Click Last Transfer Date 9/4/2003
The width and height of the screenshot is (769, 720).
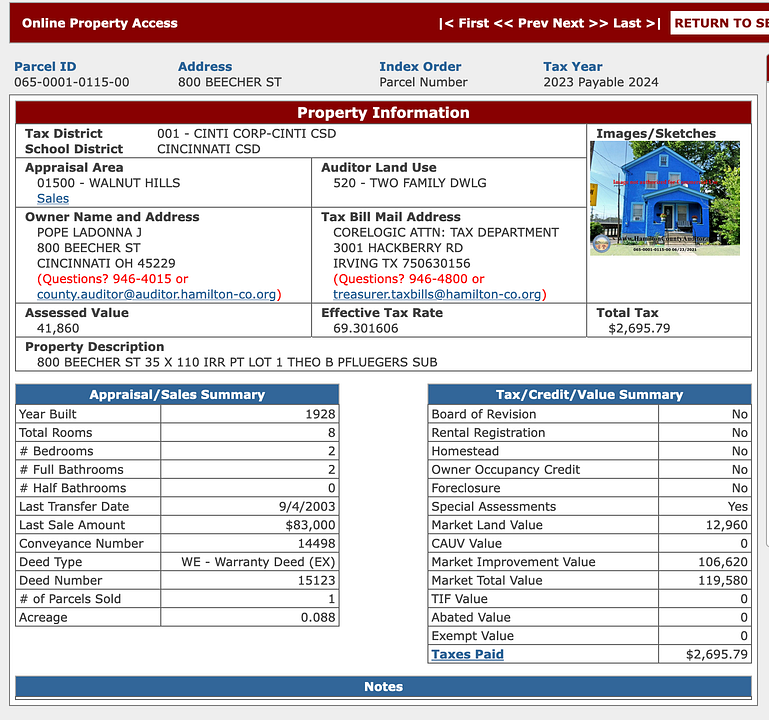pos(307,507)
